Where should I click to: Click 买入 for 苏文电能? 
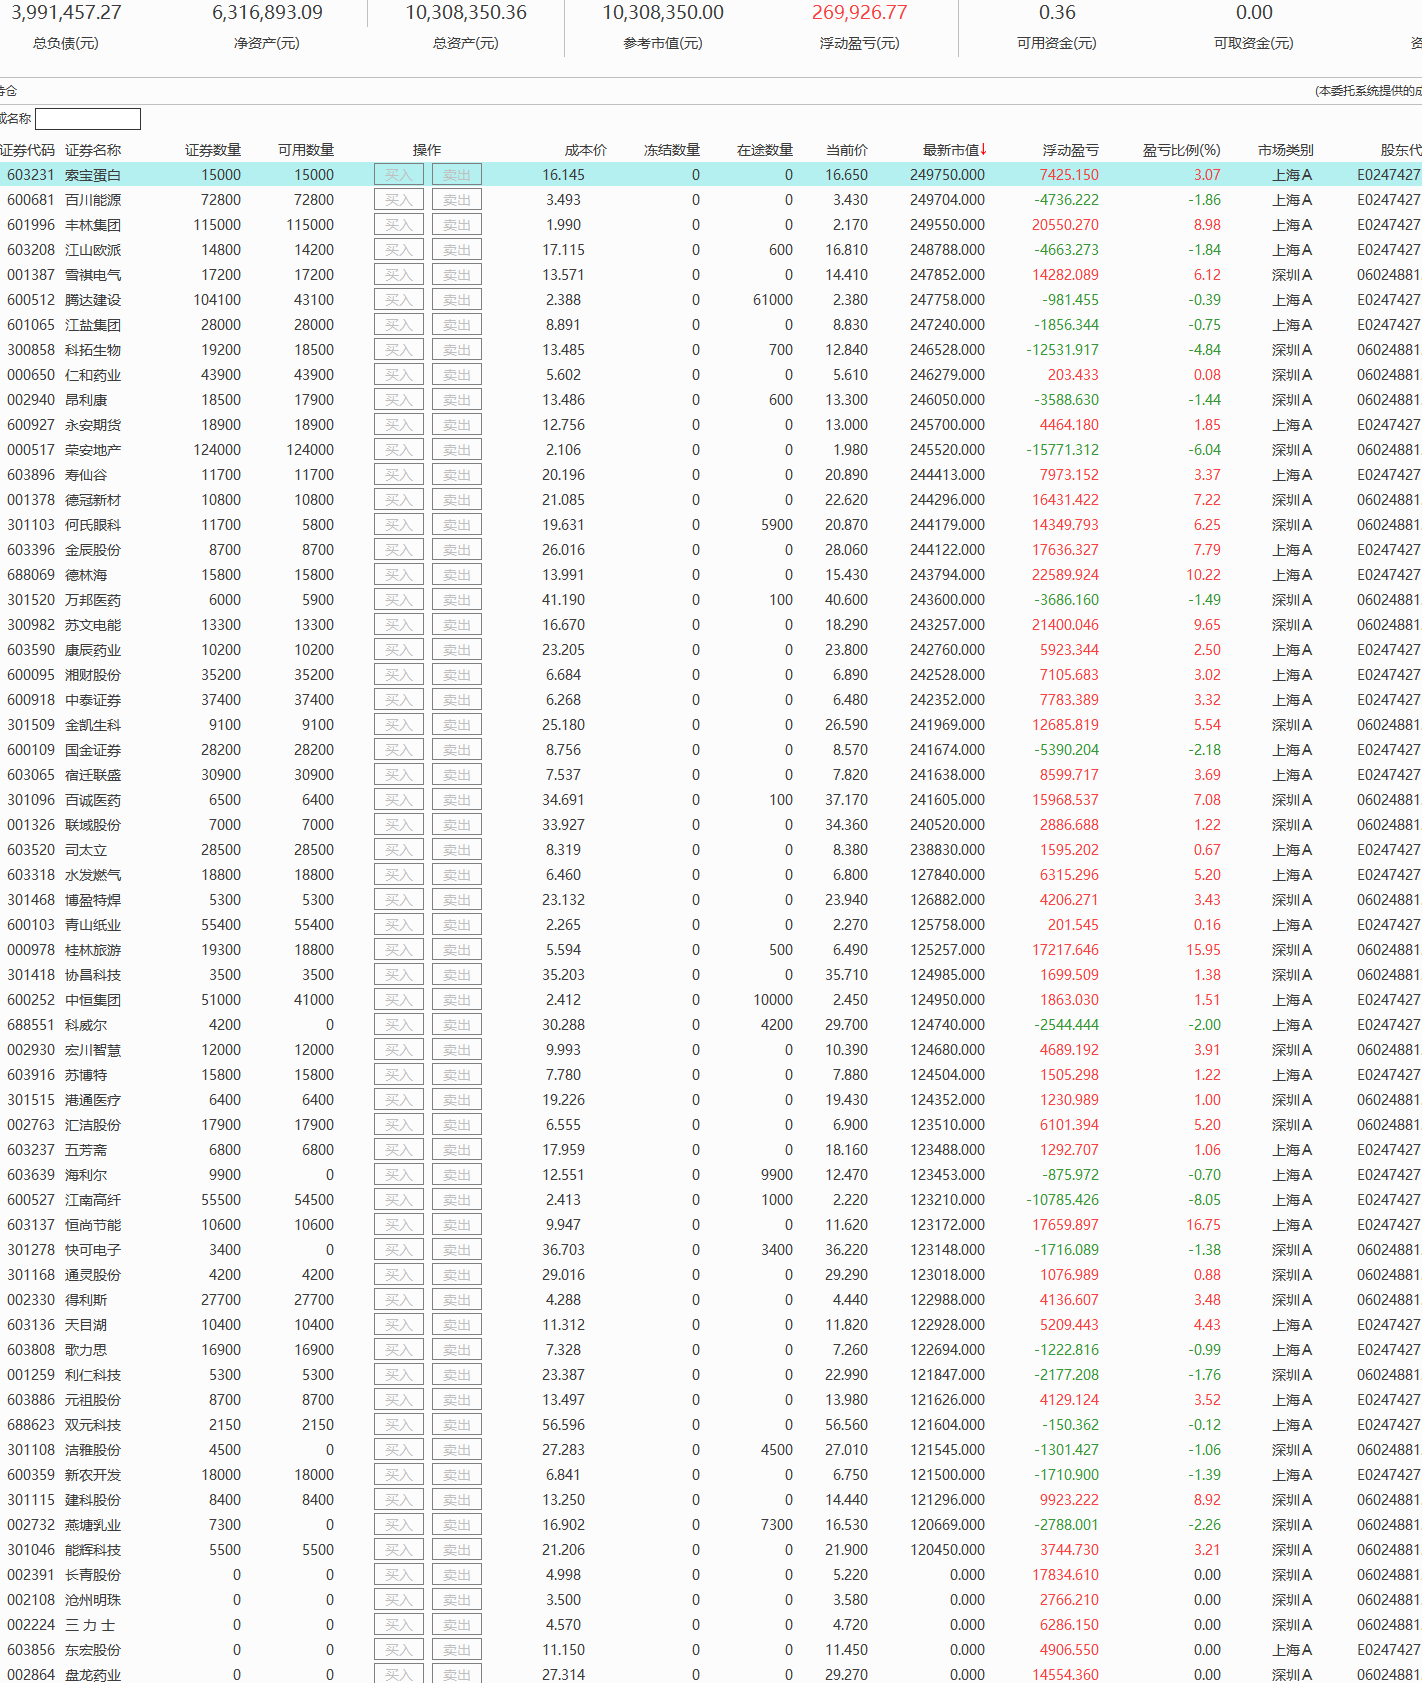point(399,625)
